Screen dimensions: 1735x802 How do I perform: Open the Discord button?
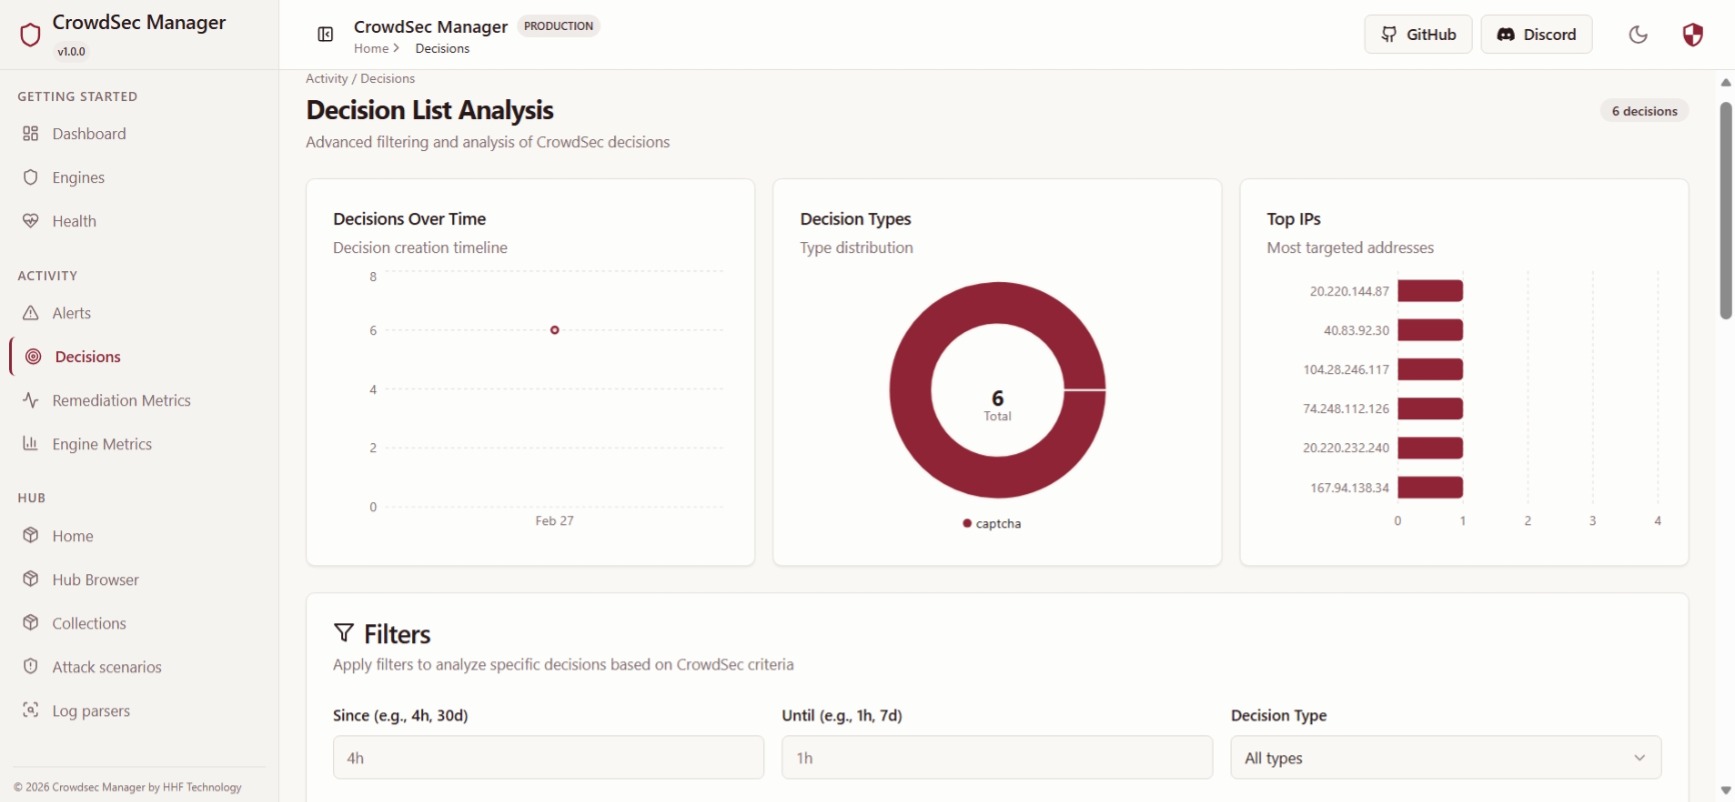(1536, 34)
